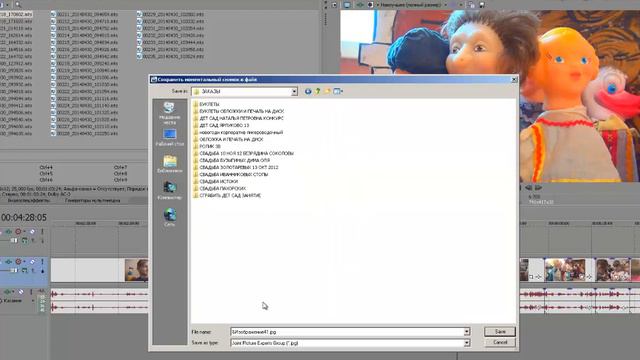Click the face thumbnail clip on timeline

coord(136,270)
